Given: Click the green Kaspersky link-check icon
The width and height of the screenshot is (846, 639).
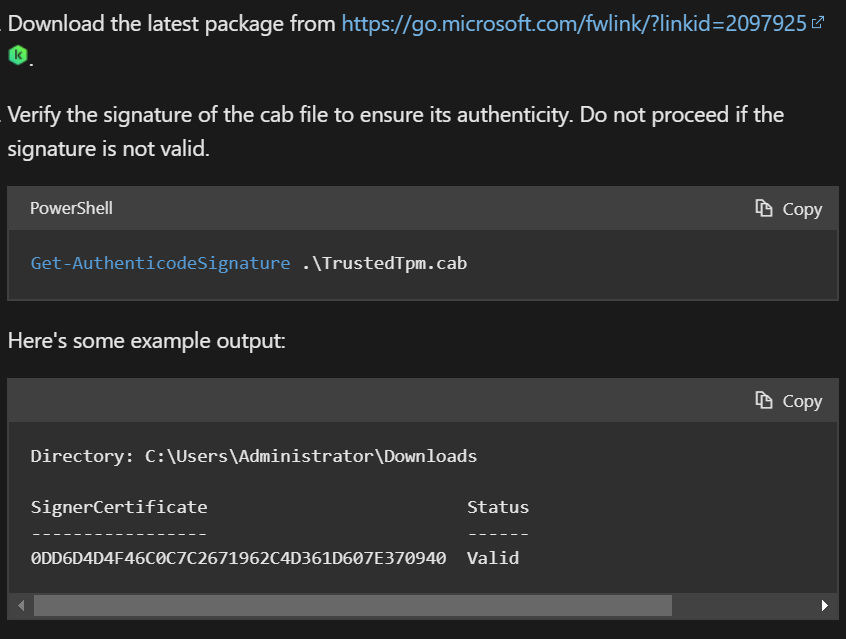Looking at the screenshot, I should (17, 56).
